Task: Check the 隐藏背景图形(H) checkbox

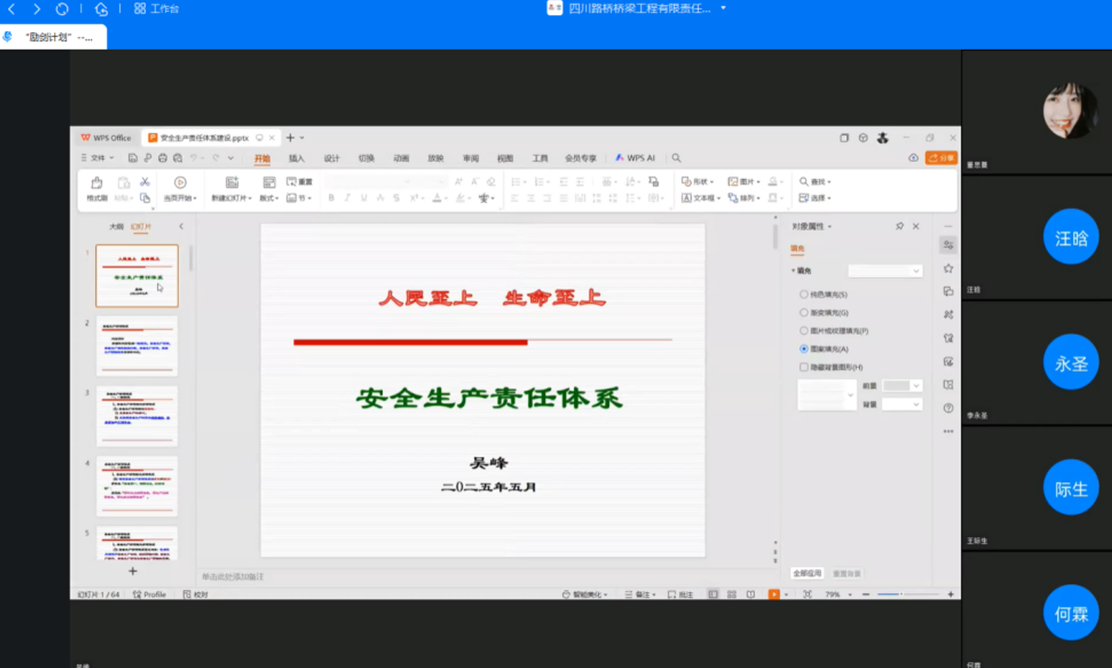Action: coord(804,367)
